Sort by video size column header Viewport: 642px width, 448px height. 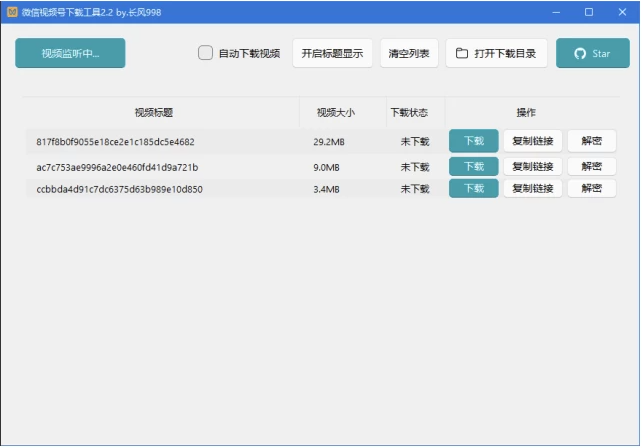[335, 113]
